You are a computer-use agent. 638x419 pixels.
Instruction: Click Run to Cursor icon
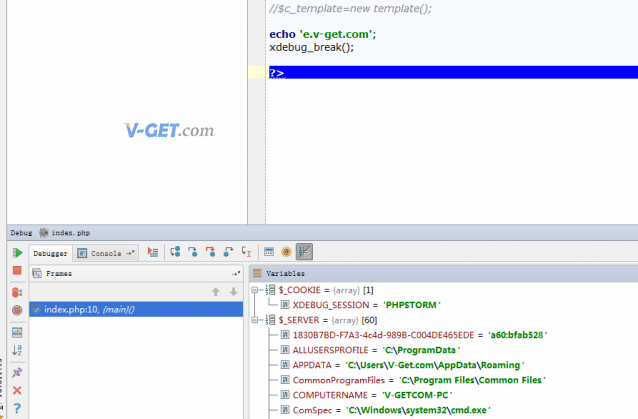[246, 252]
